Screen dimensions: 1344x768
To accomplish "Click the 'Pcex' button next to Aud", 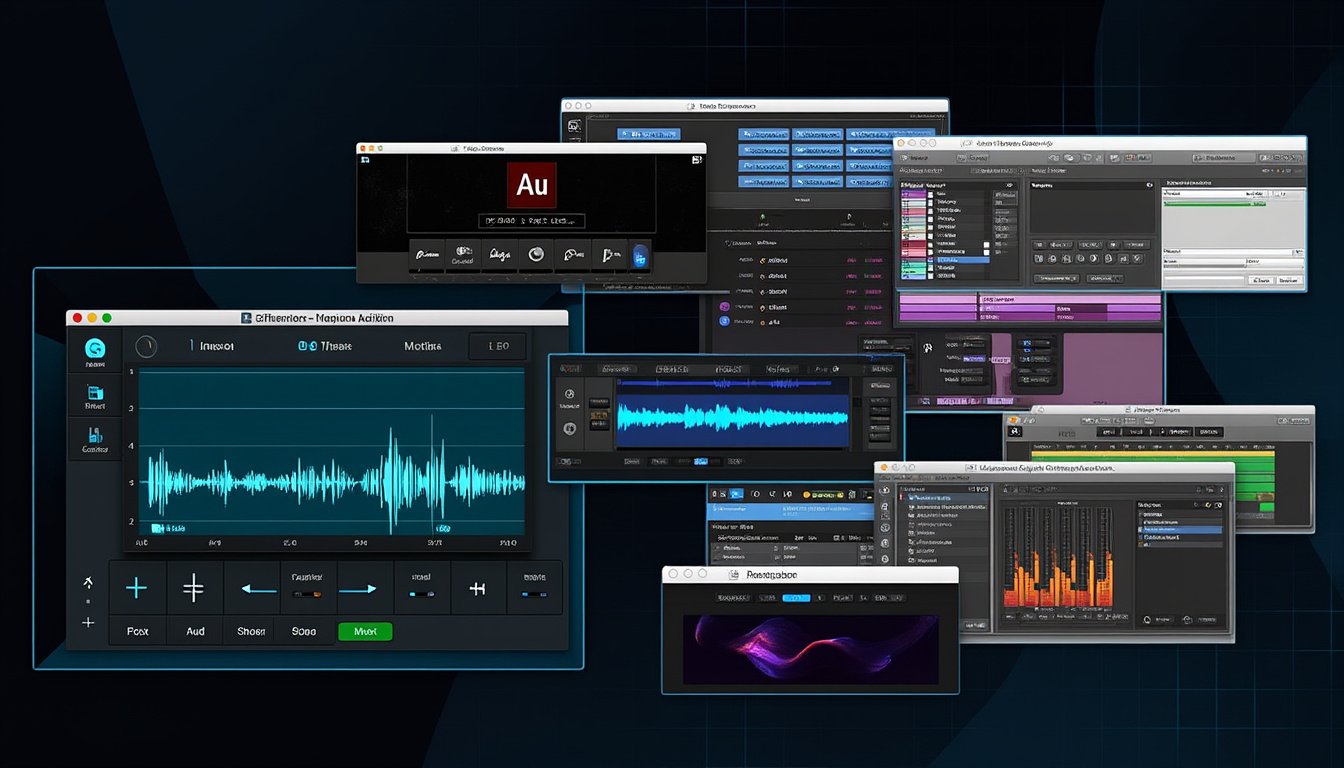I will (x=138, y=632).
